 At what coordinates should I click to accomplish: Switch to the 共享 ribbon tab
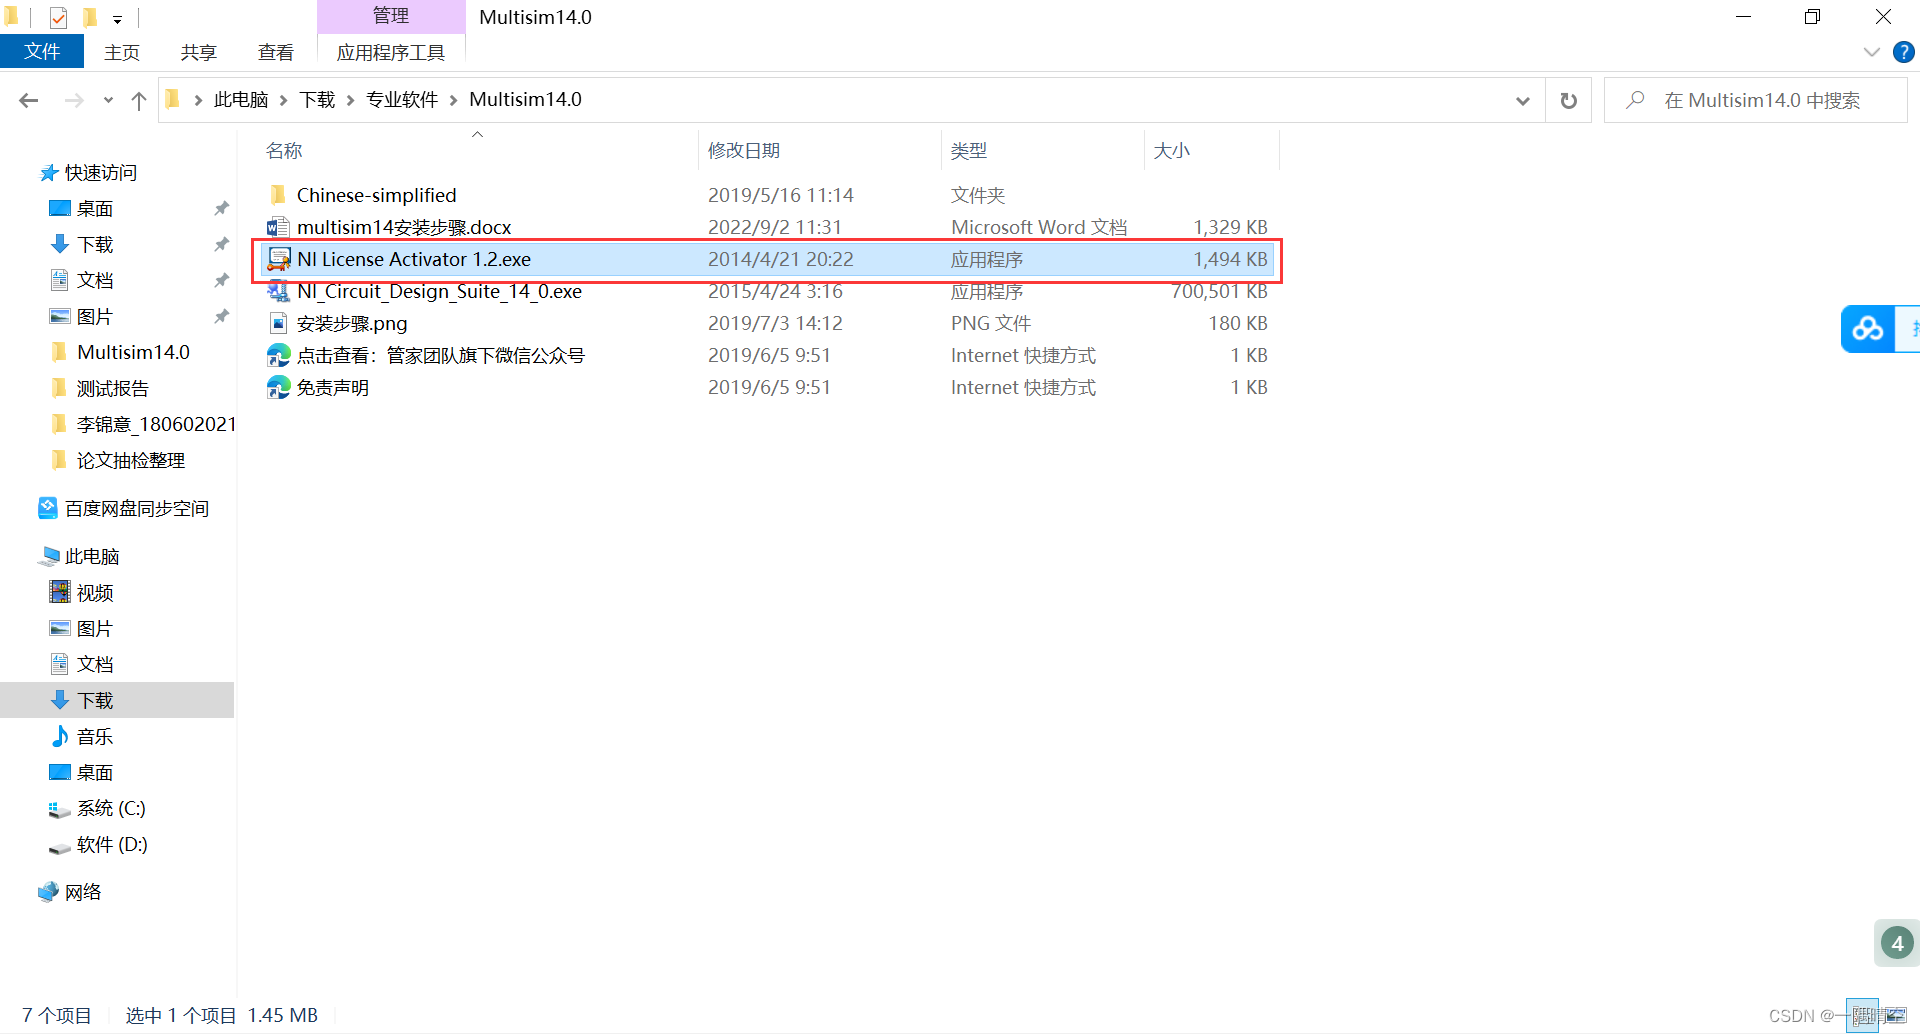pyautogui.click(x=199, y=52)
